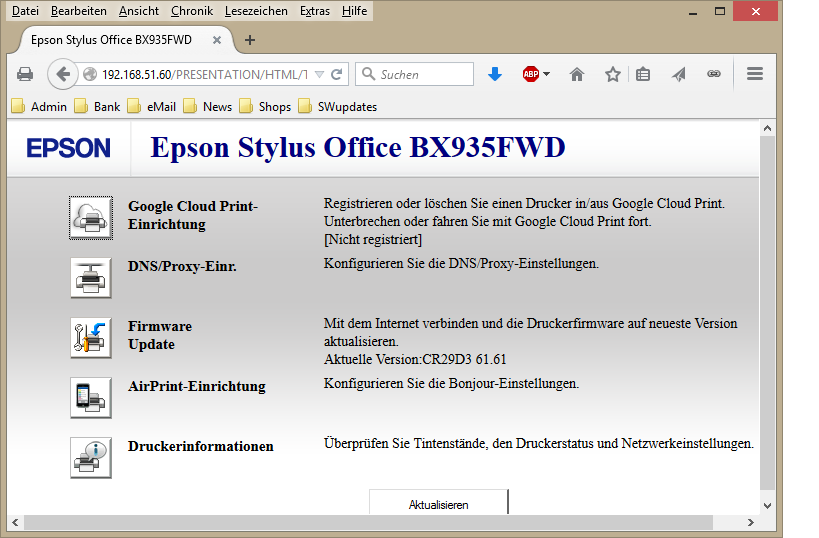Click the Adblock Plus ABP icon

pos(531,74)
